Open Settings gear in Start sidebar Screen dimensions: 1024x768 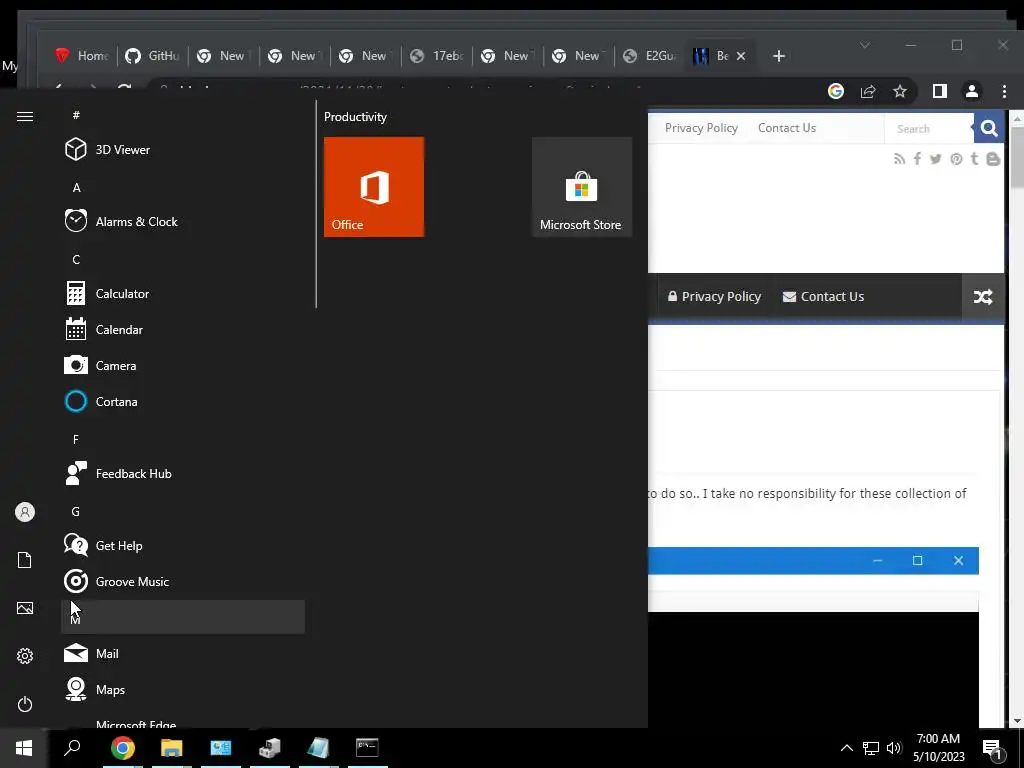click(25, 656)
